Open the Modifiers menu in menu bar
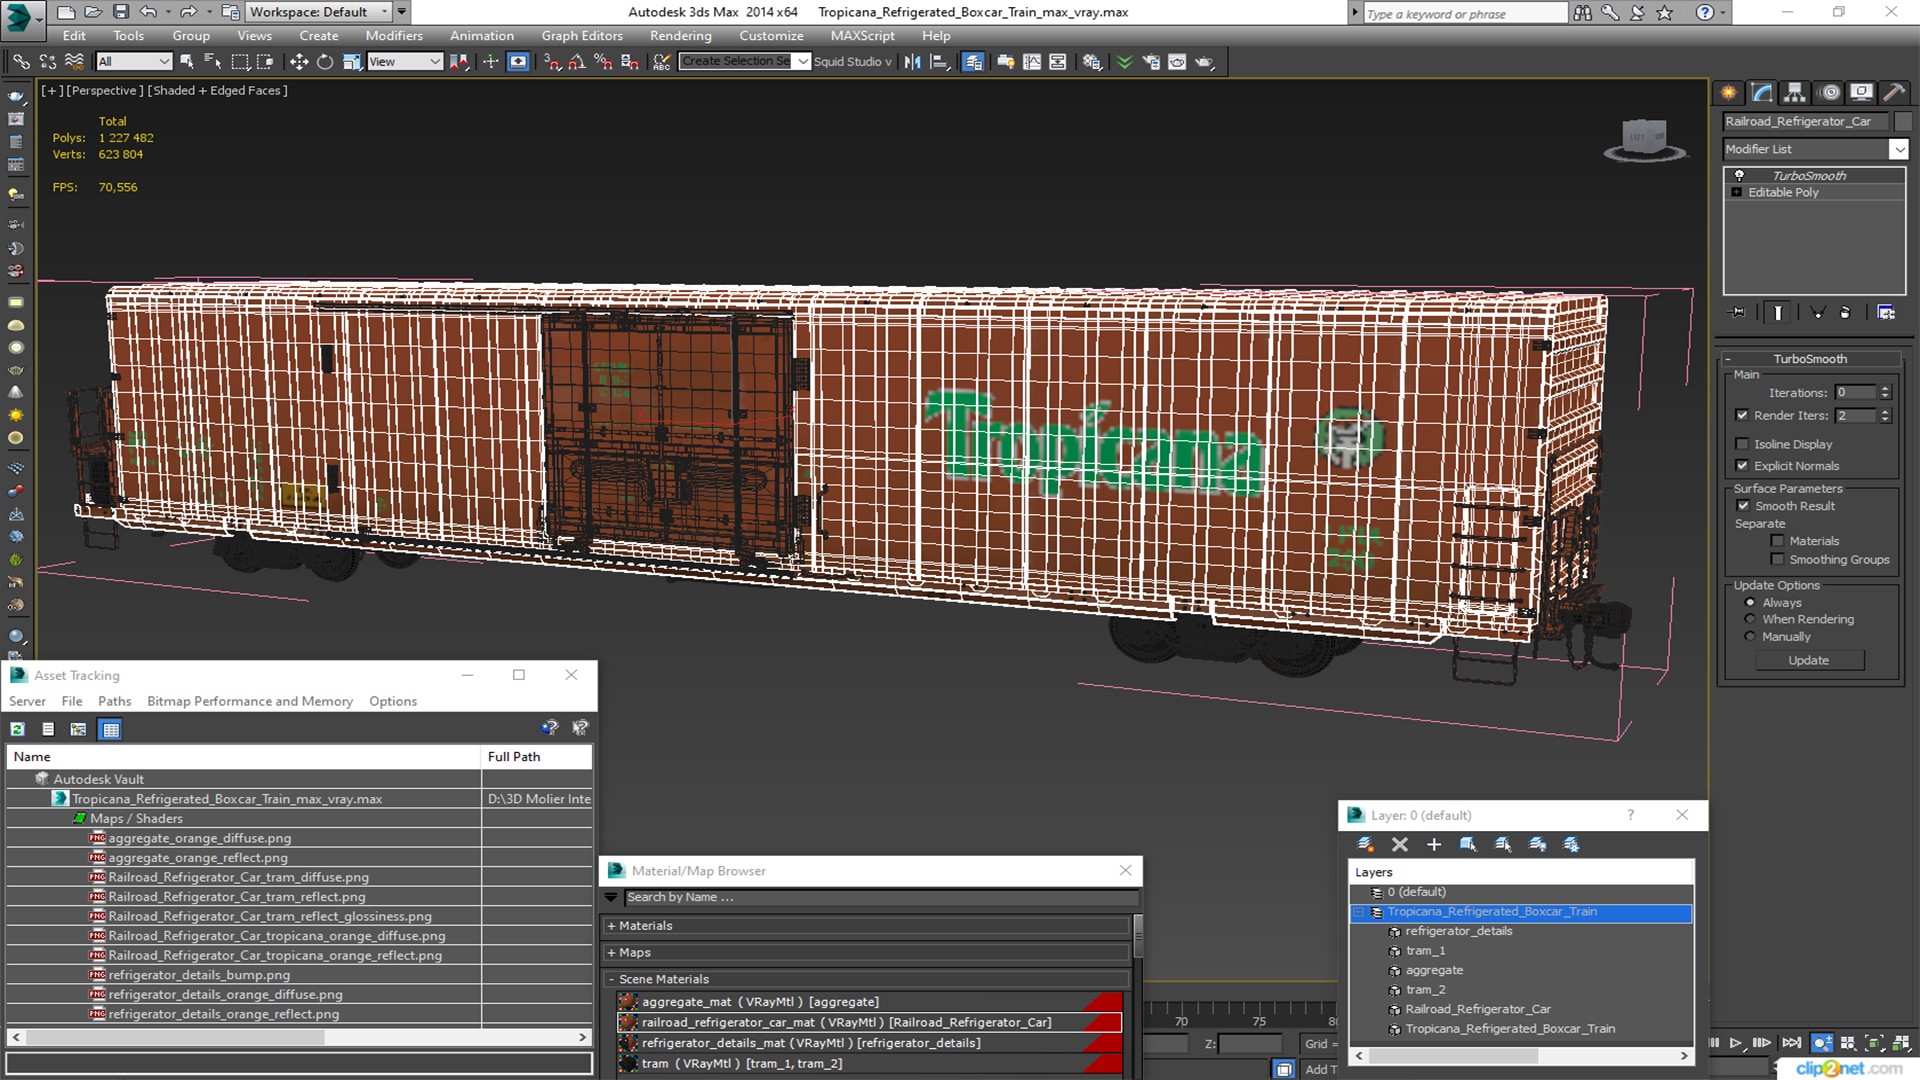The width and height of the screenshot is (1920, 1080). (393, 36)
